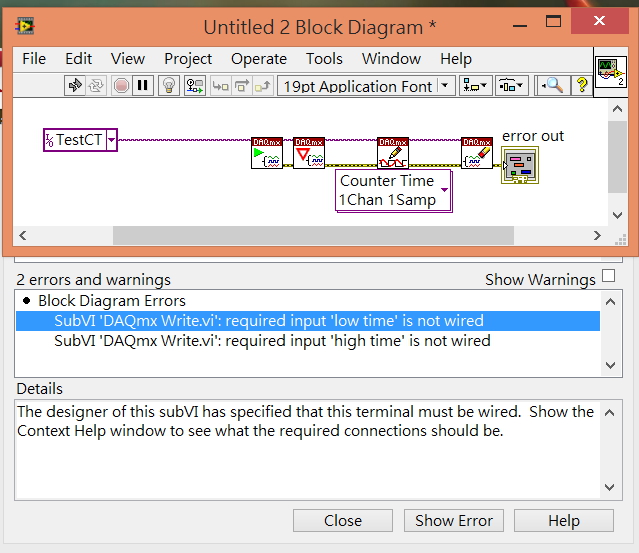Click the LabVIEW title bar app icon
639x553 pixels.
(x=25, y=26)
